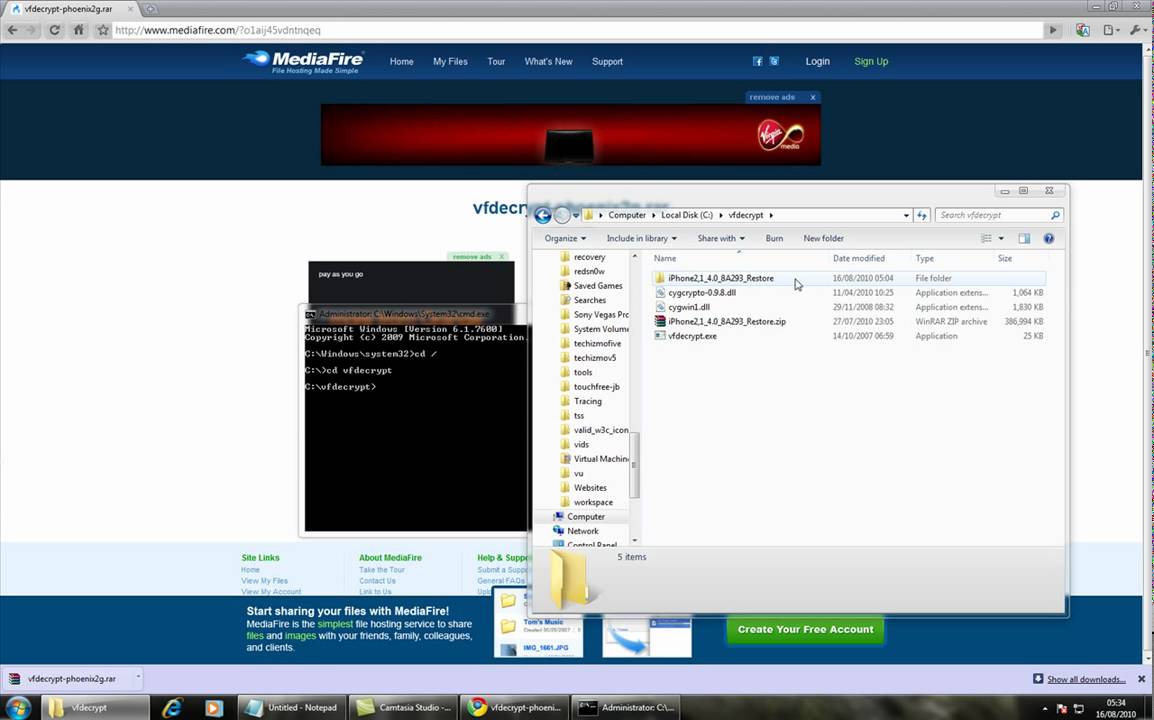Image resolution: width=1154 pixels, height=720 pixels.
Task: Click the browser back arrow
Action: click(x=13, y=30)
